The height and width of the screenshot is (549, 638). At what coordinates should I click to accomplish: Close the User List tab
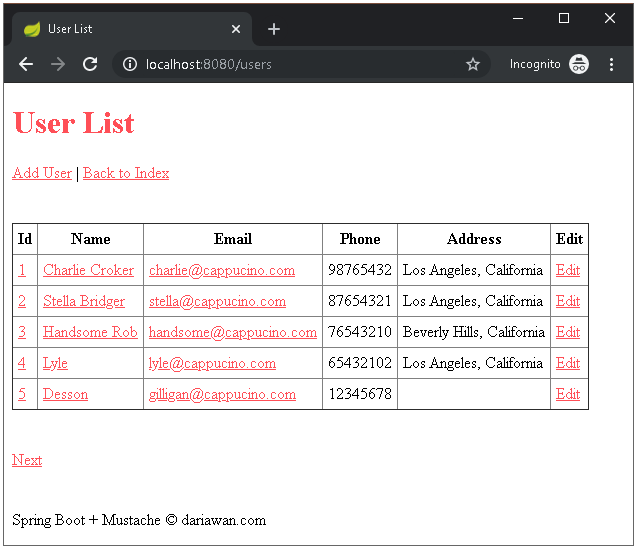[236, 29]
